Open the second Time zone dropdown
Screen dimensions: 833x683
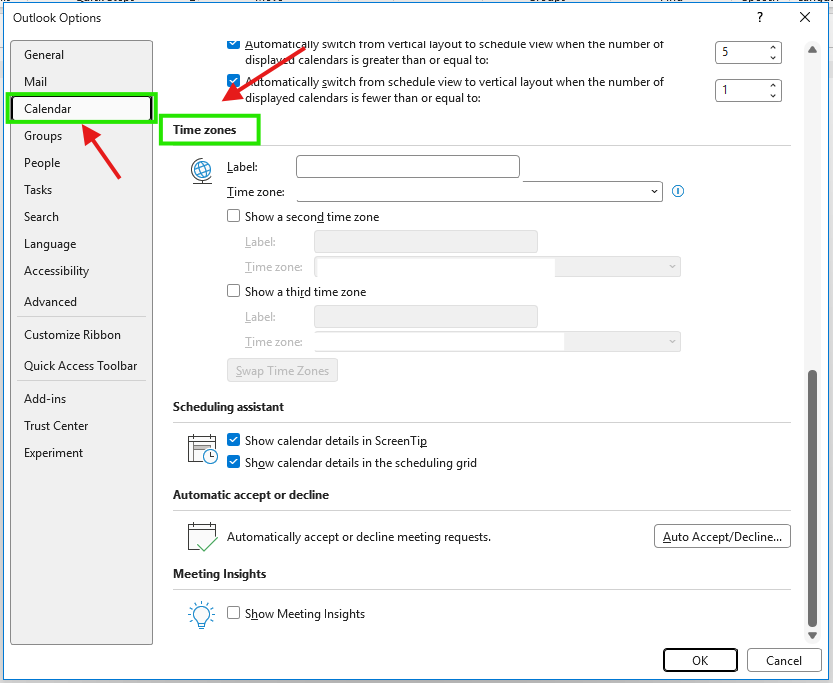coord(497,267)
